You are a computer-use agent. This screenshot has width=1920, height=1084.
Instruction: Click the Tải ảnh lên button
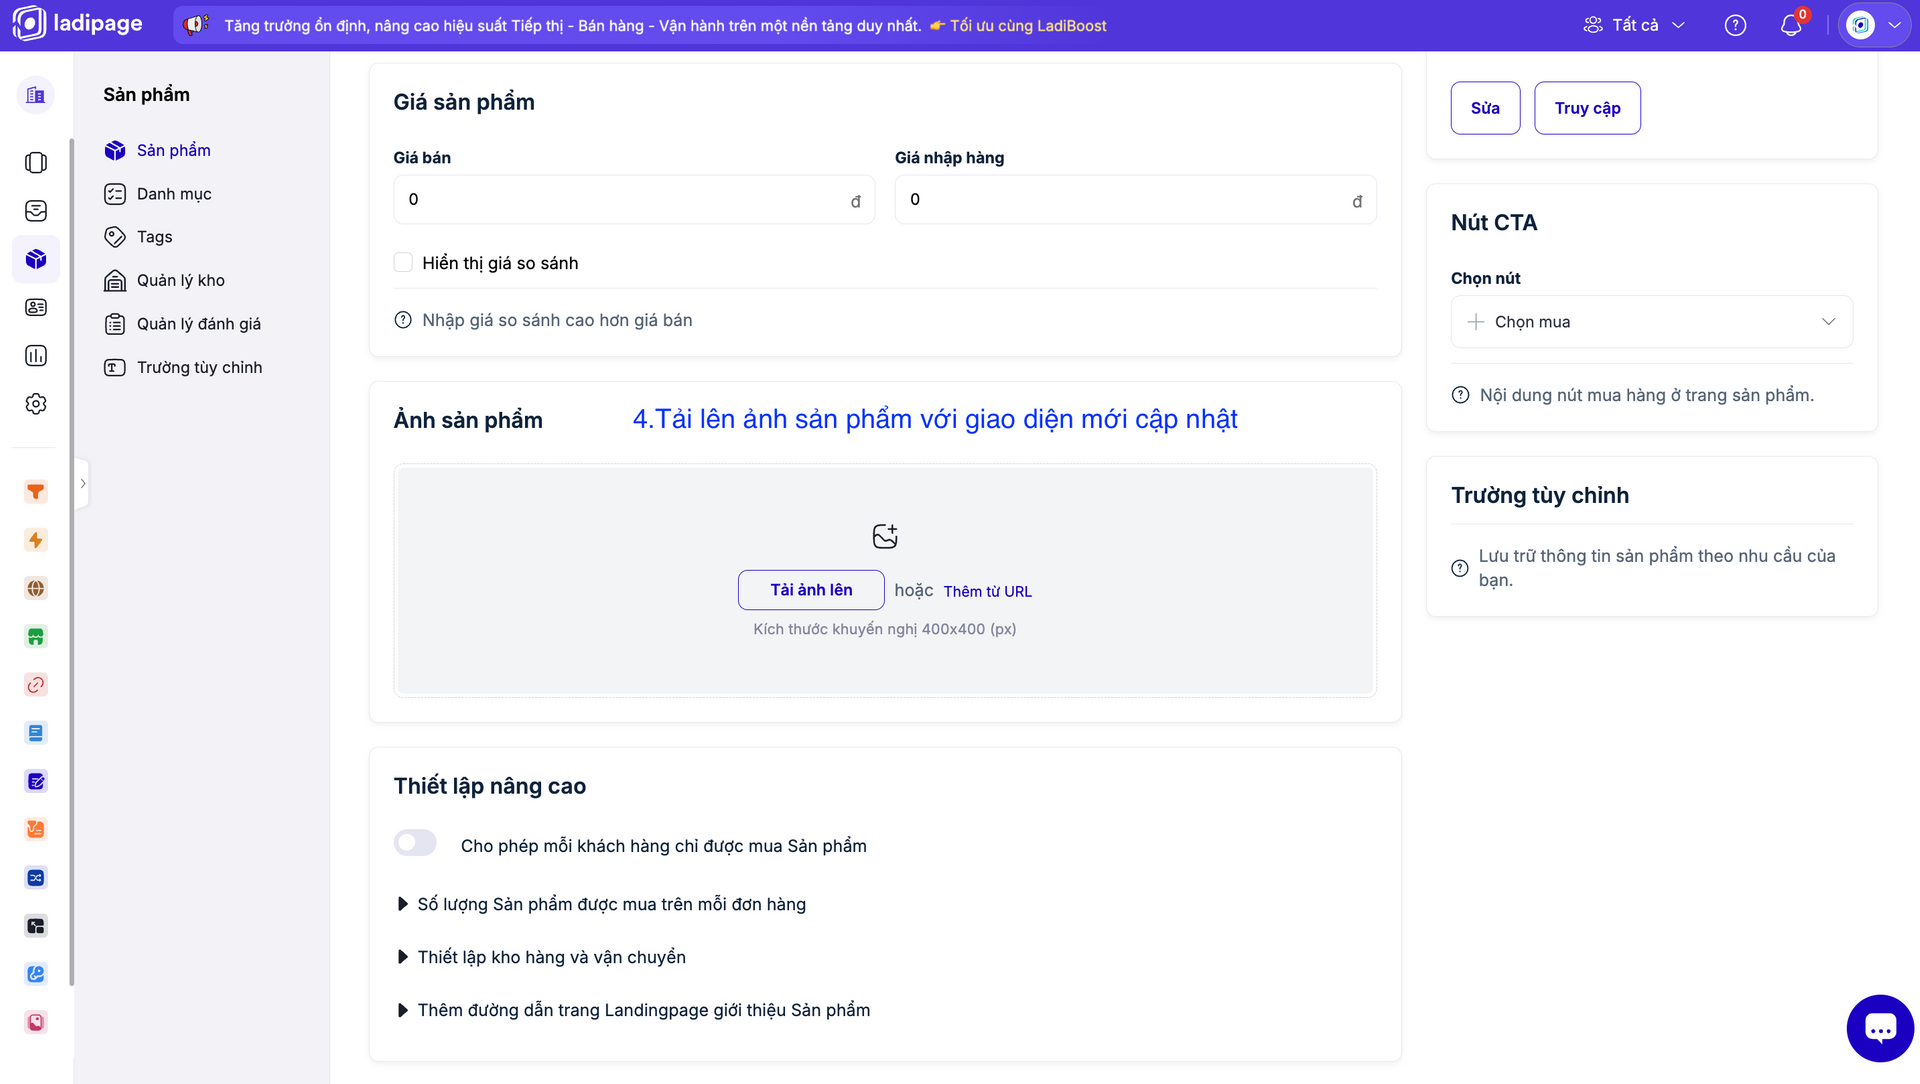[x=810, y=590]
